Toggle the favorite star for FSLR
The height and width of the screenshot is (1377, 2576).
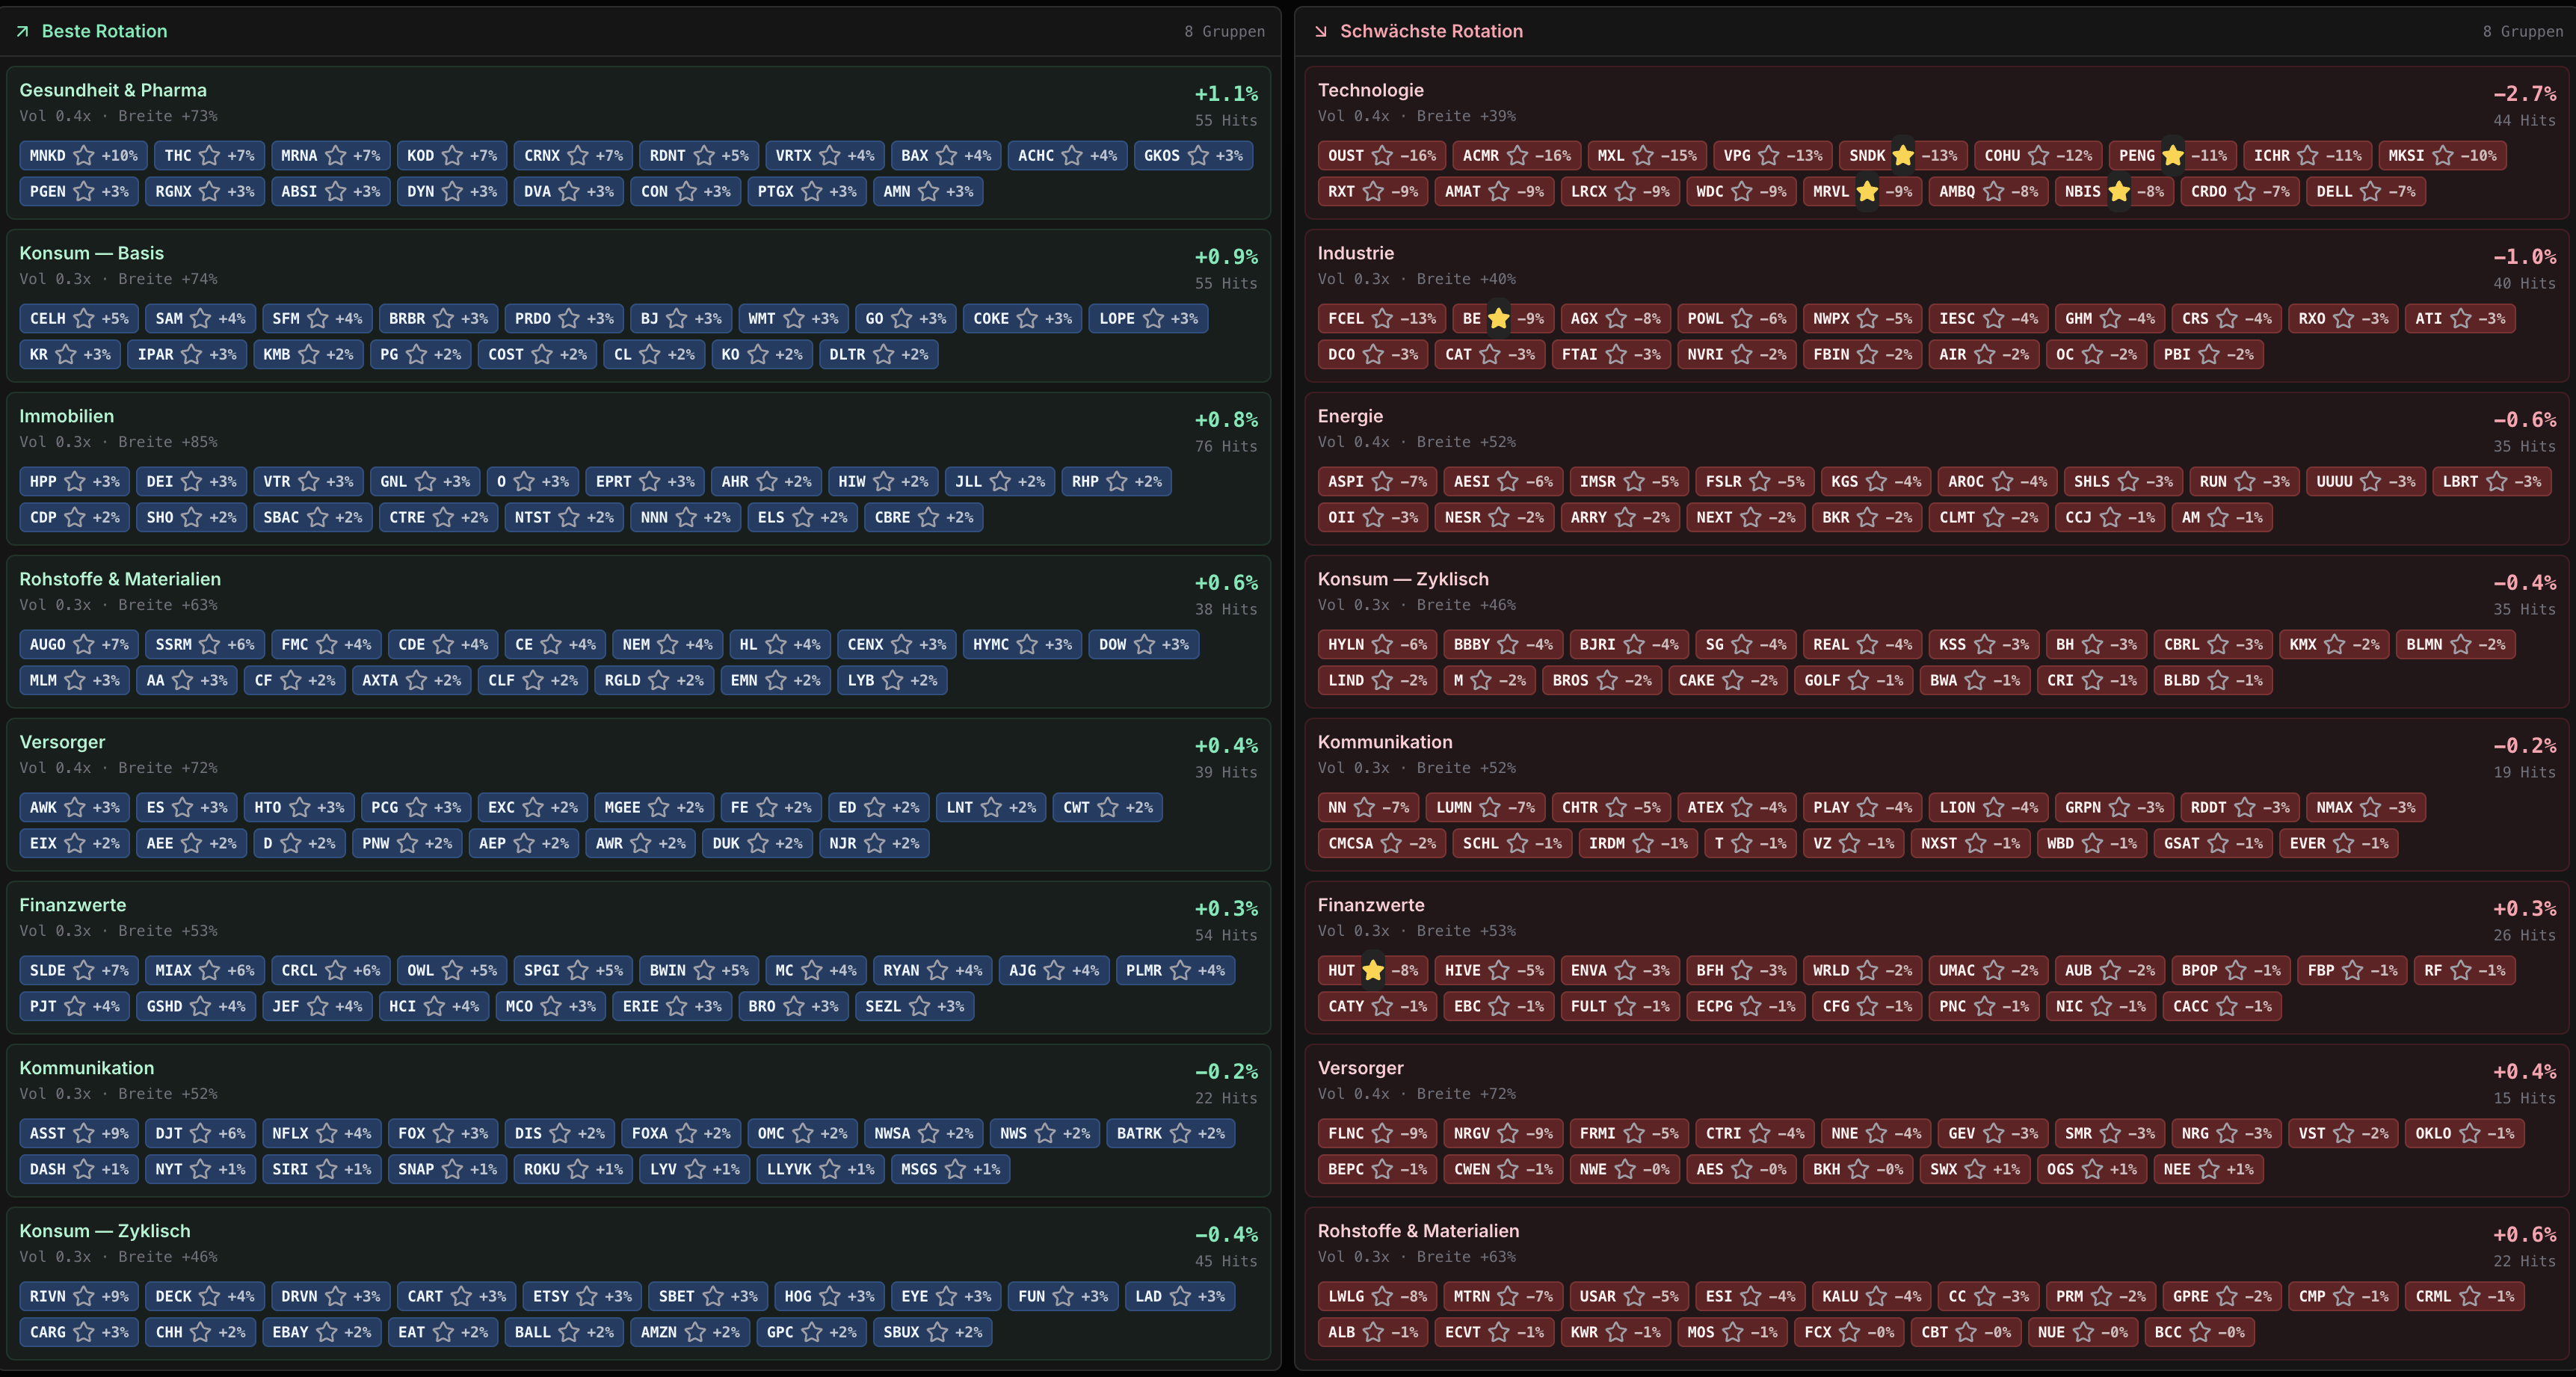[1760, 481]
